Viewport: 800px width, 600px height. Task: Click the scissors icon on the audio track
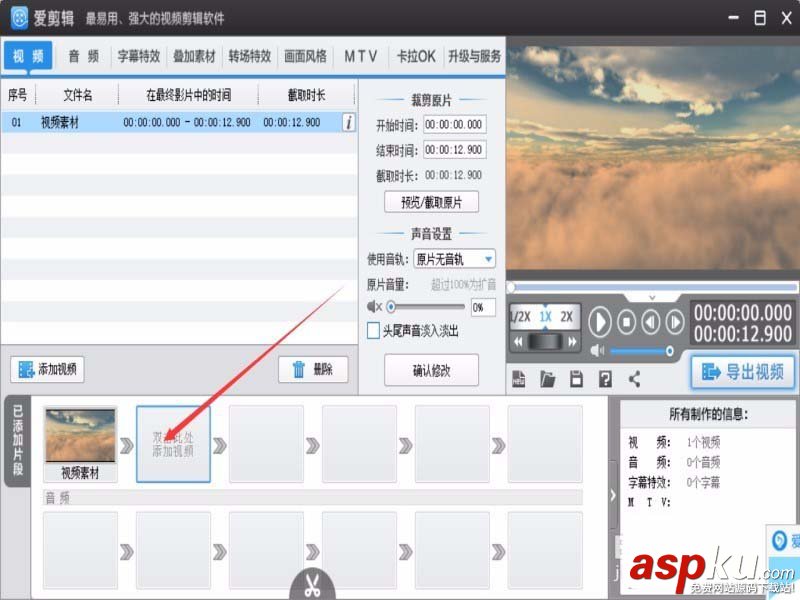pos(310,584)
